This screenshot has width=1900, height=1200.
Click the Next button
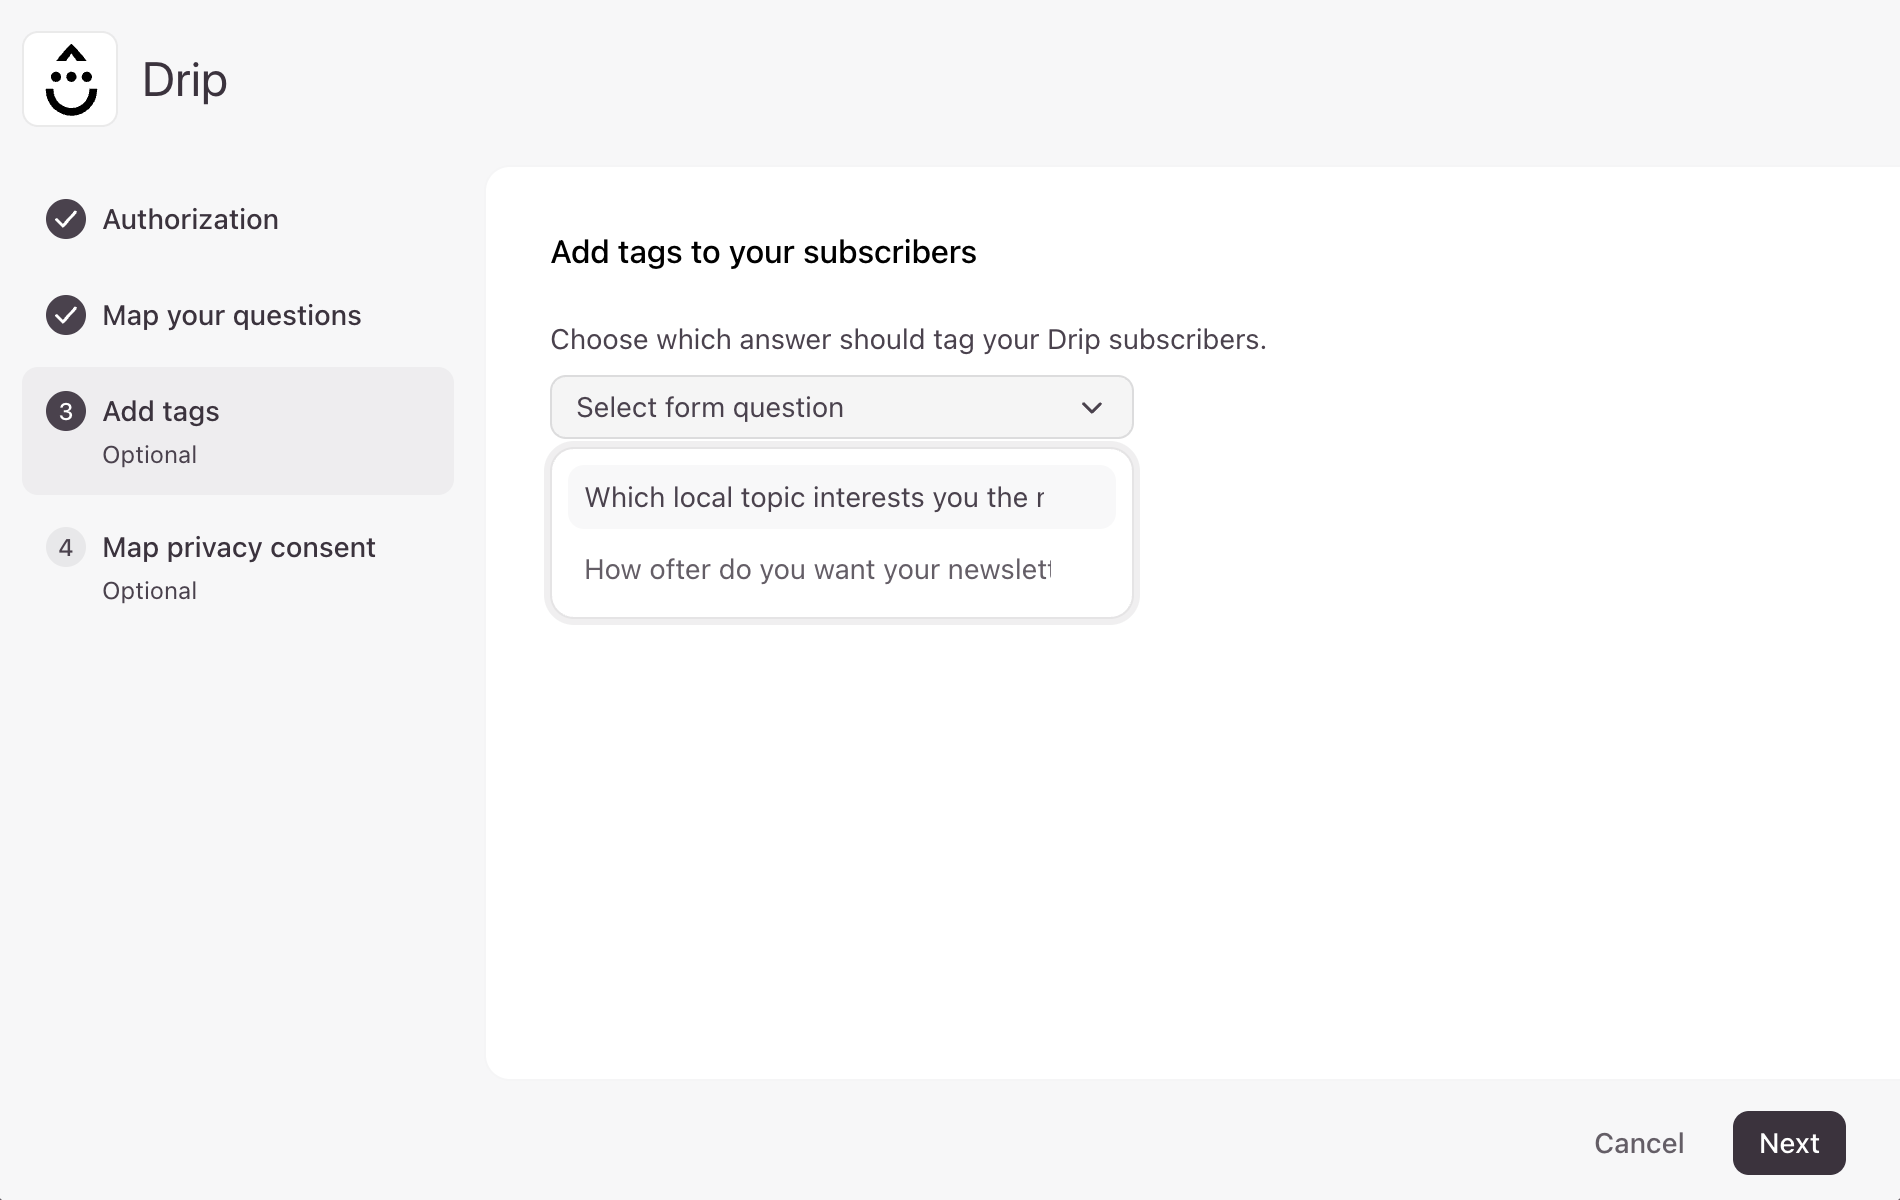click(x=1789, y=1143)
